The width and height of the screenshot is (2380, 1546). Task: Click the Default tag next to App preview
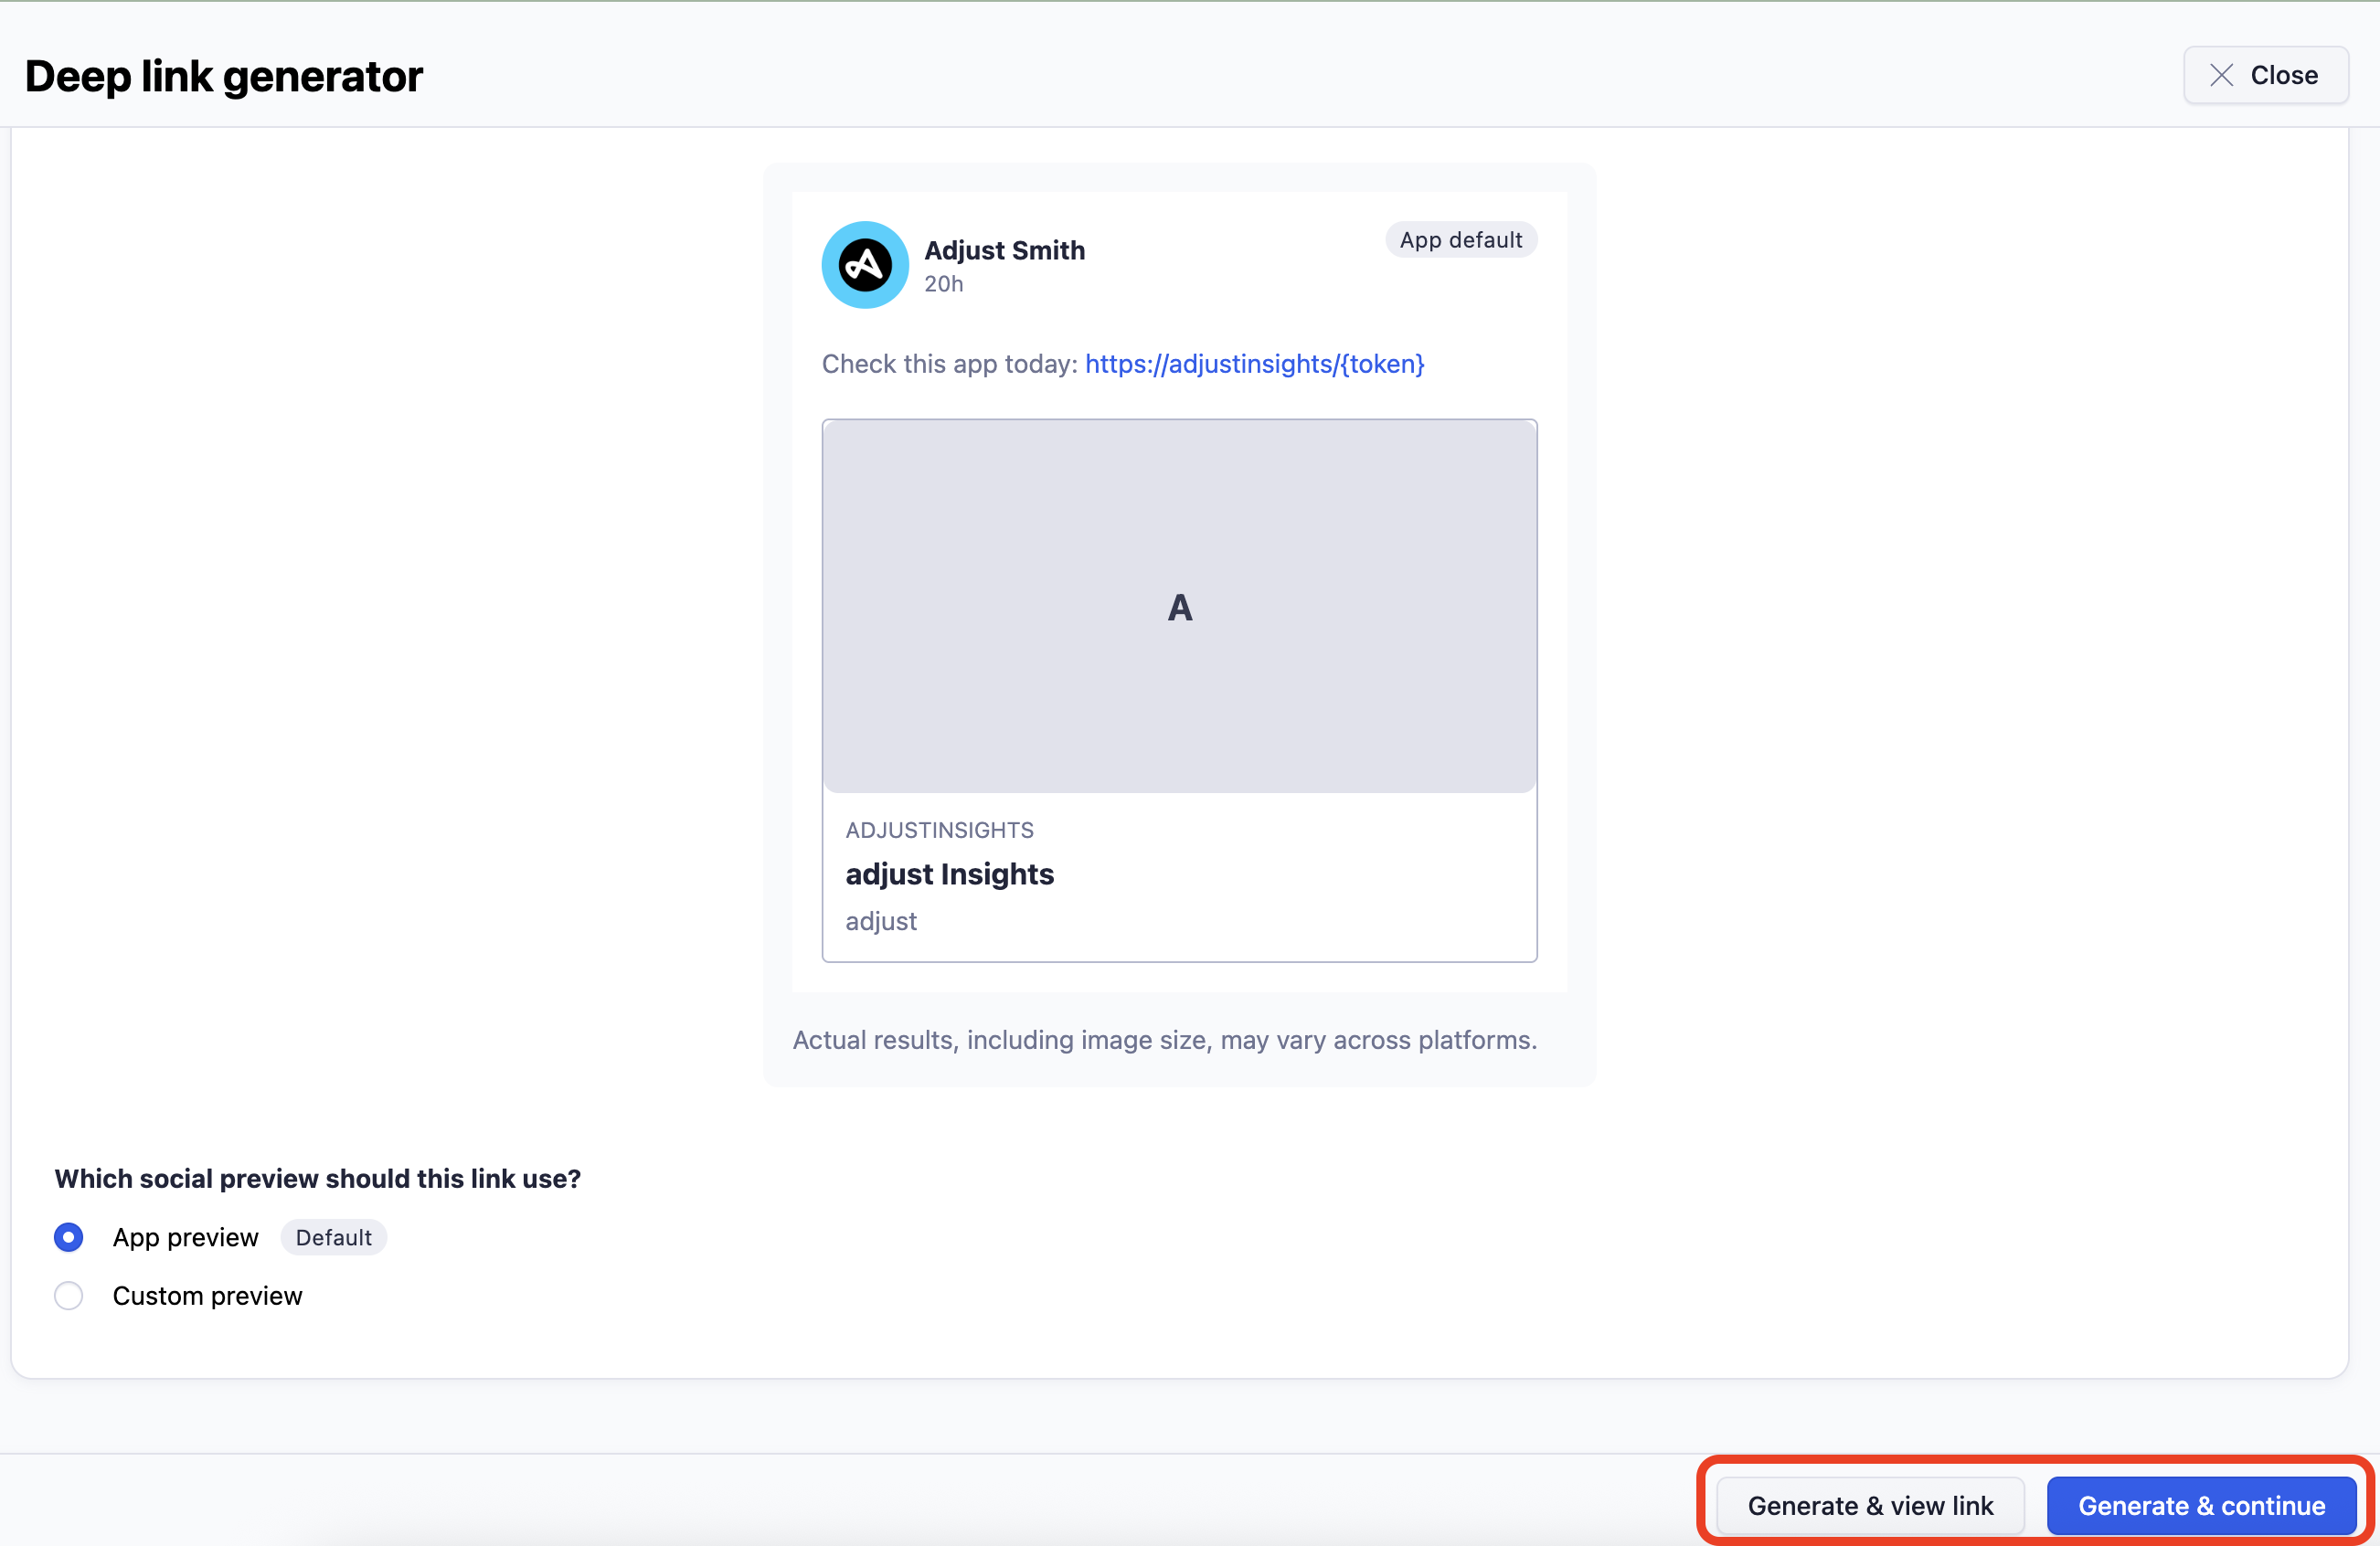pos(333,1237)
